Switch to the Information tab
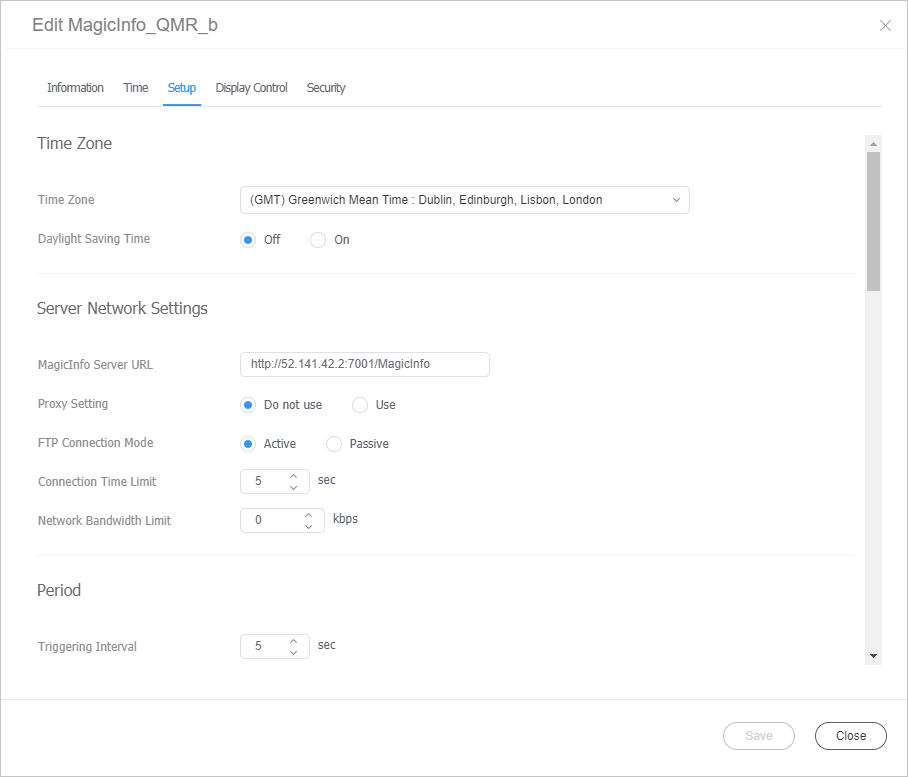The image size is (908, 777). click(x=75, y=88)
